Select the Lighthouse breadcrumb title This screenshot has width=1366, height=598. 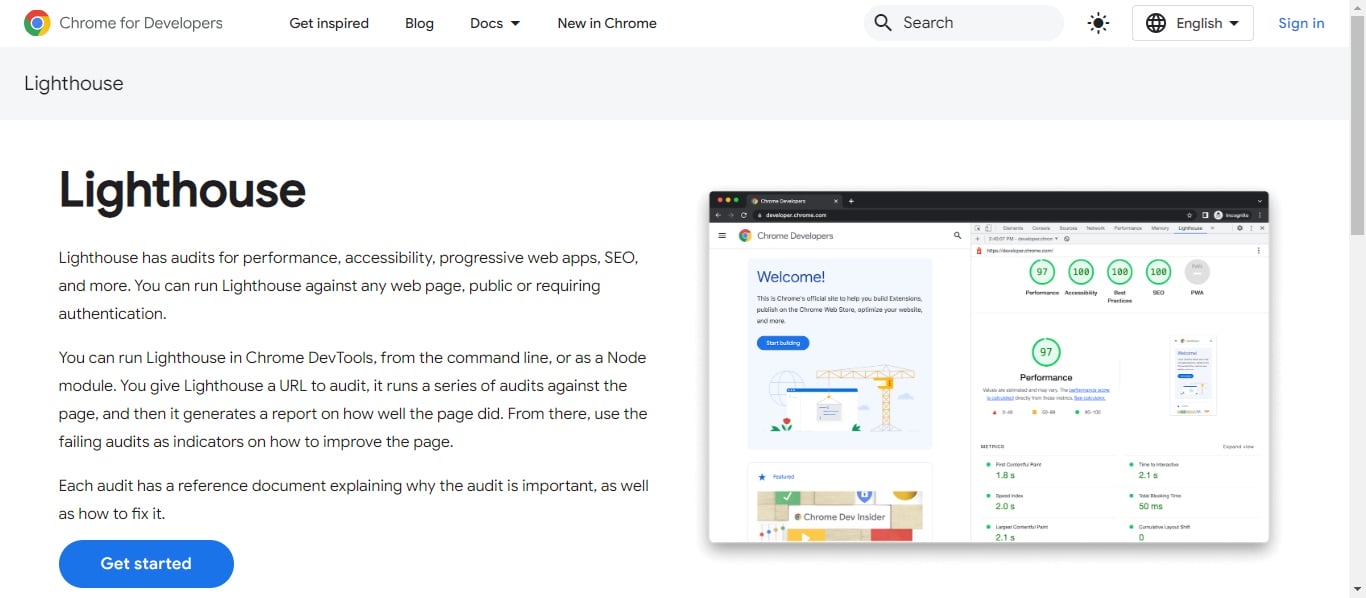pos(74,83)
